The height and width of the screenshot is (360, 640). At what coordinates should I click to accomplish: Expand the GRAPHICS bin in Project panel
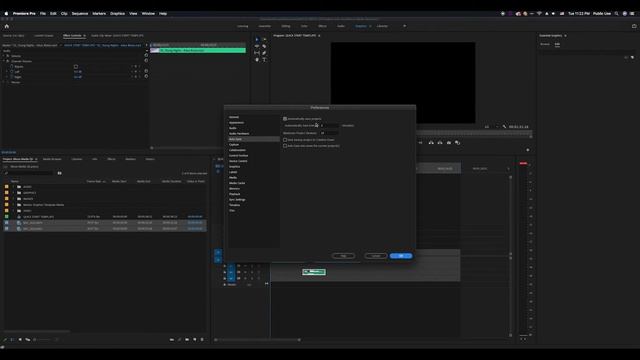click(13, 193)
